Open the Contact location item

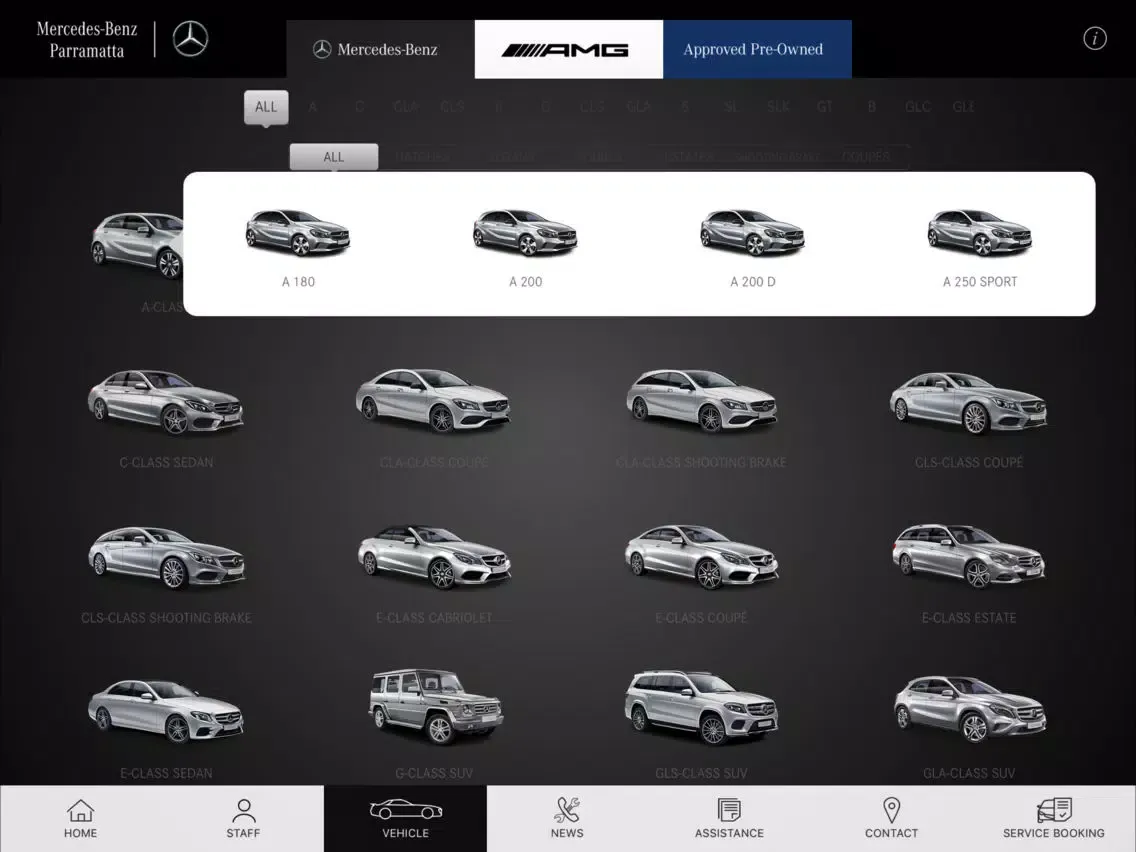pos(891,819)
